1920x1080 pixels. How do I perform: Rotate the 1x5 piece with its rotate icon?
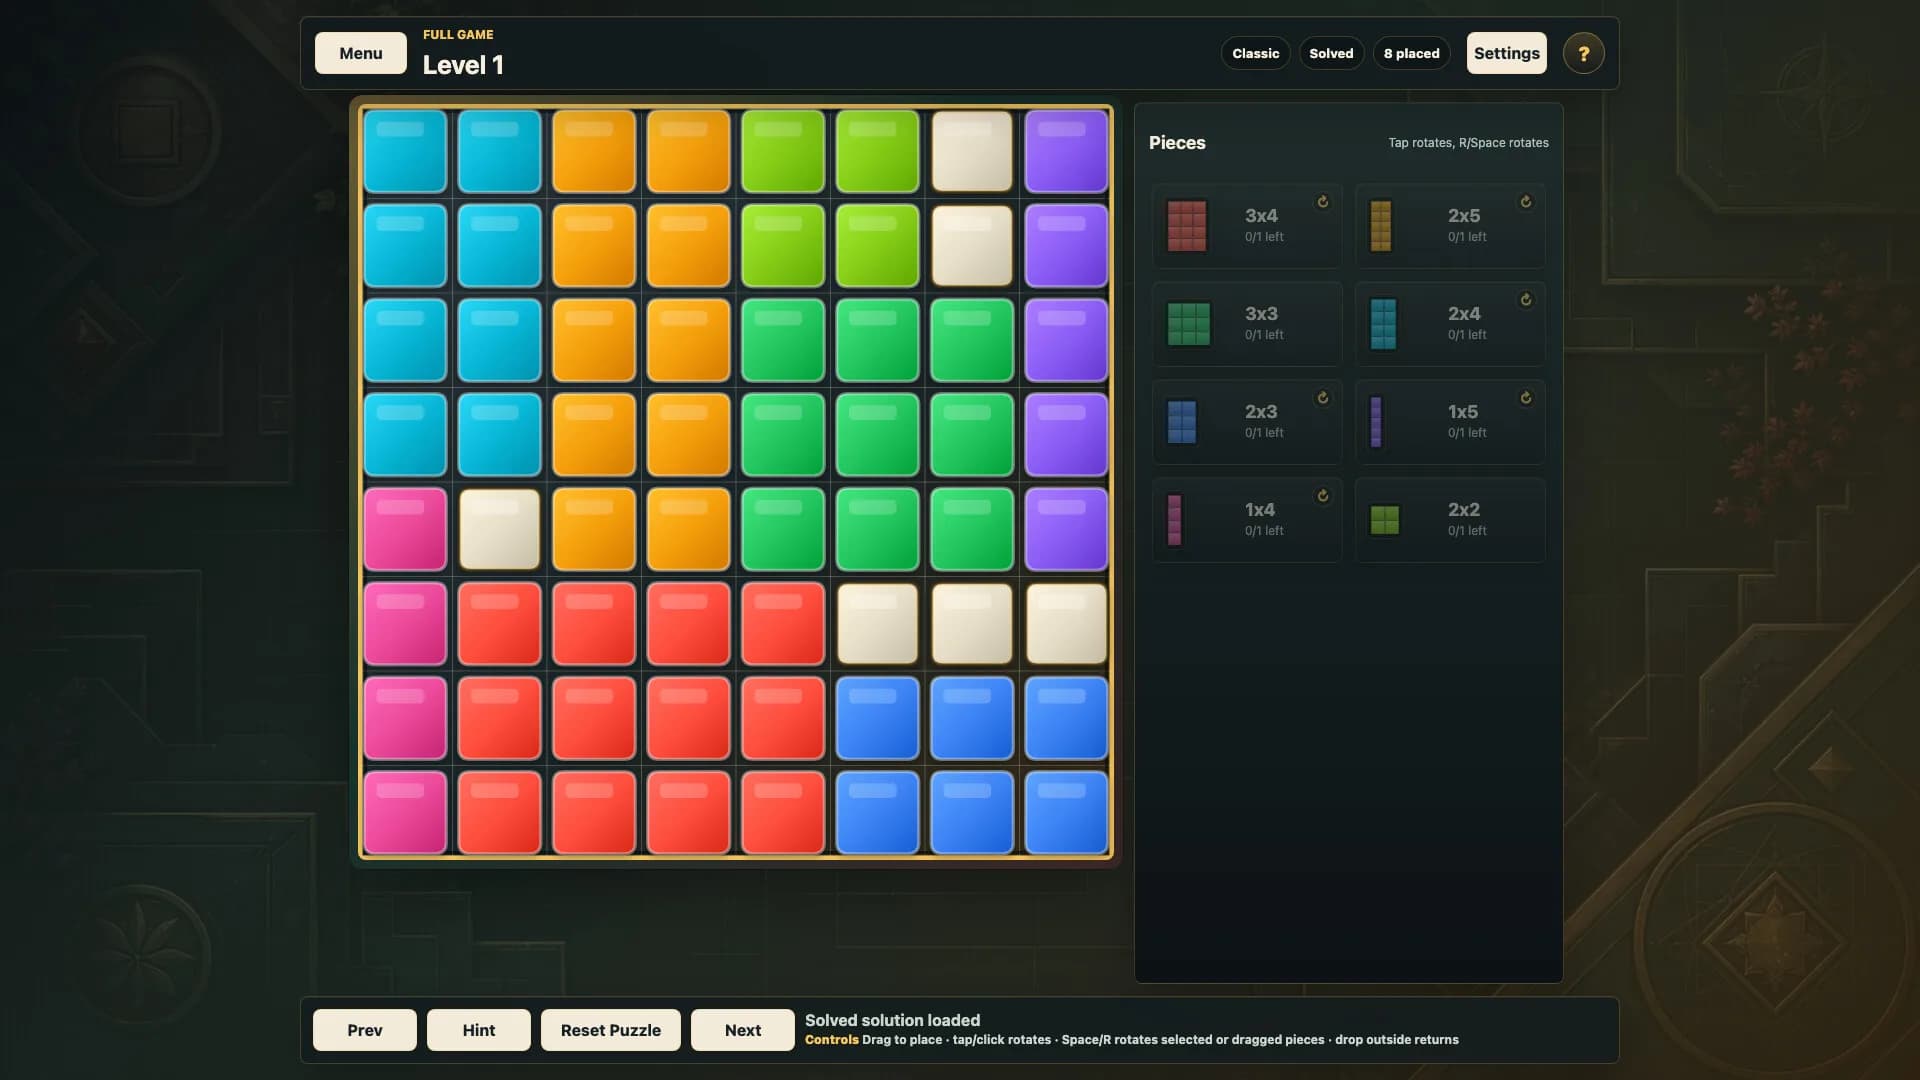(x=1526, y=398)
